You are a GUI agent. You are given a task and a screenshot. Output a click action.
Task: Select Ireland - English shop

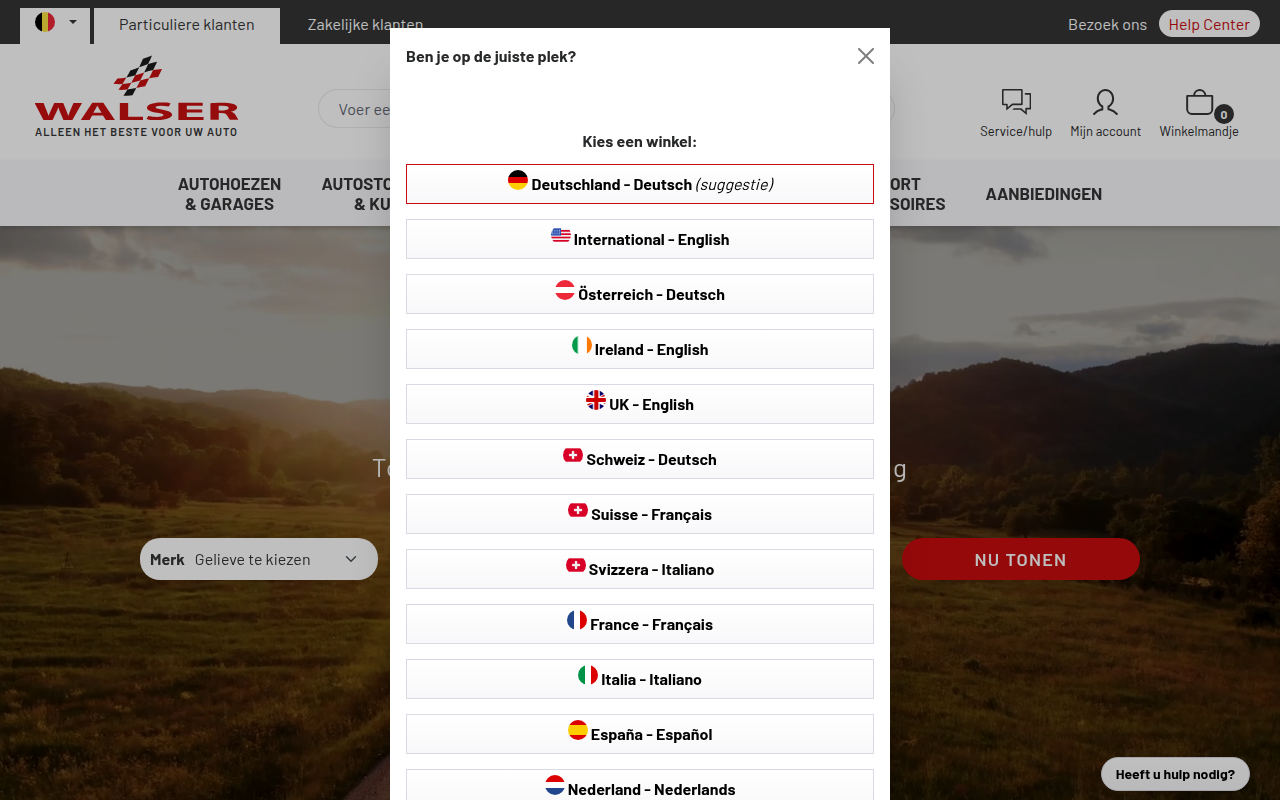(x=640, y=349)
